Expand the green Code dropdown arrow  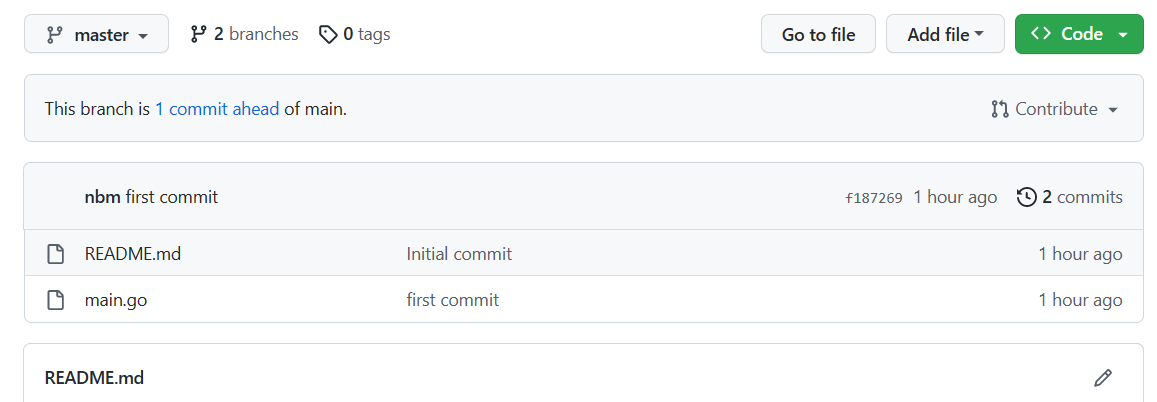tap(1123, 35)
